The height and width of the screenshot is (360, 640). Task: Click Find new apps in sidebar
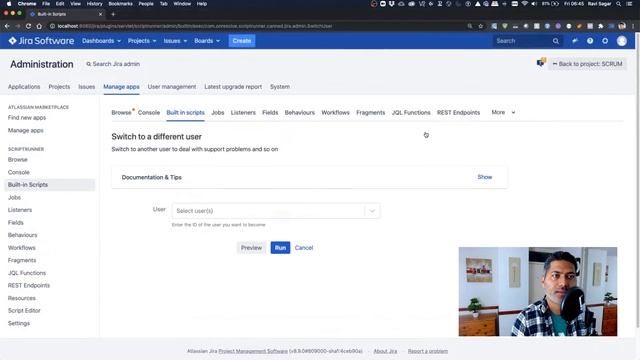[27, 118]
